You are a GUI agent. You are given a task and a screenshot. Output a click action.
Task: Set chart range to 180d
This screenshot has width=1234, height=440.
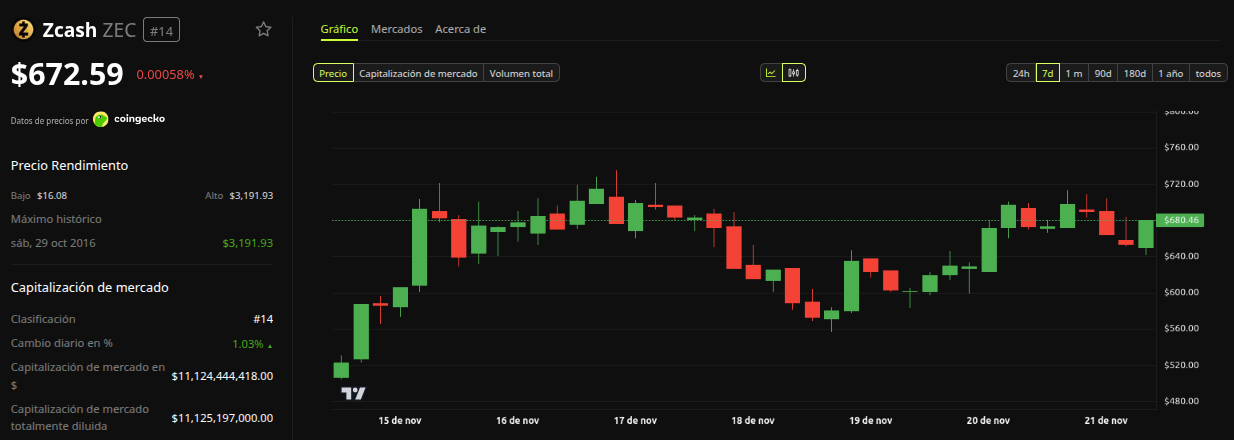pos(1135,73)
